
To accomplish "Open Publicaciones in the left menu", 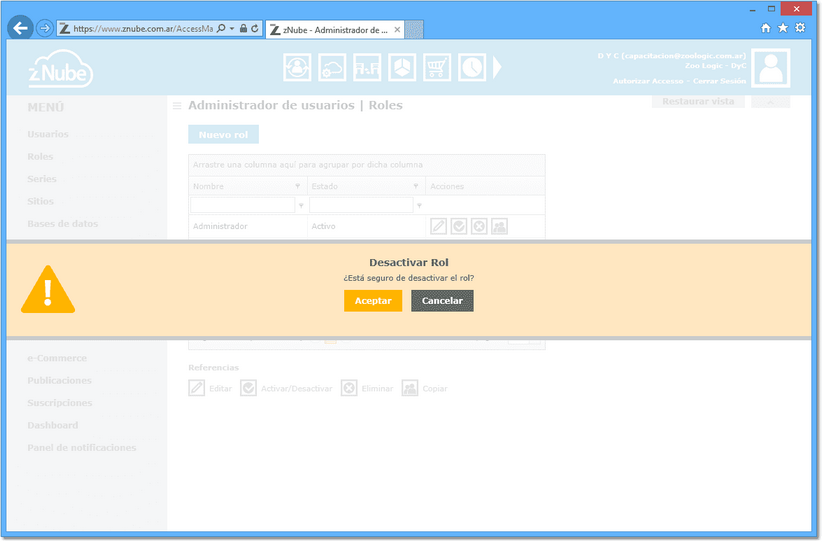I will 59,381.
